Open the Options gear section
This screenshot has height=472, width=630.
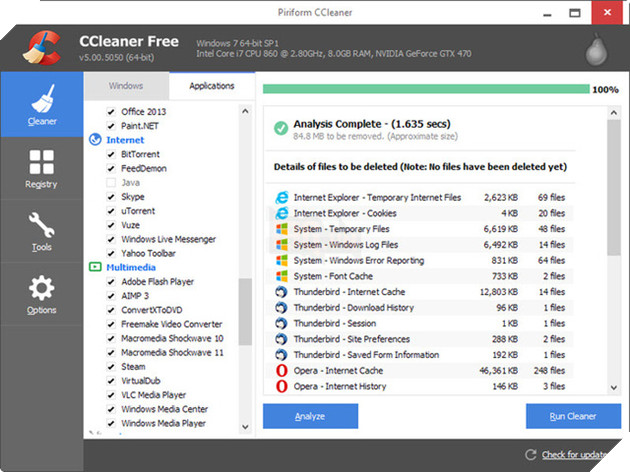coord(41,295)
